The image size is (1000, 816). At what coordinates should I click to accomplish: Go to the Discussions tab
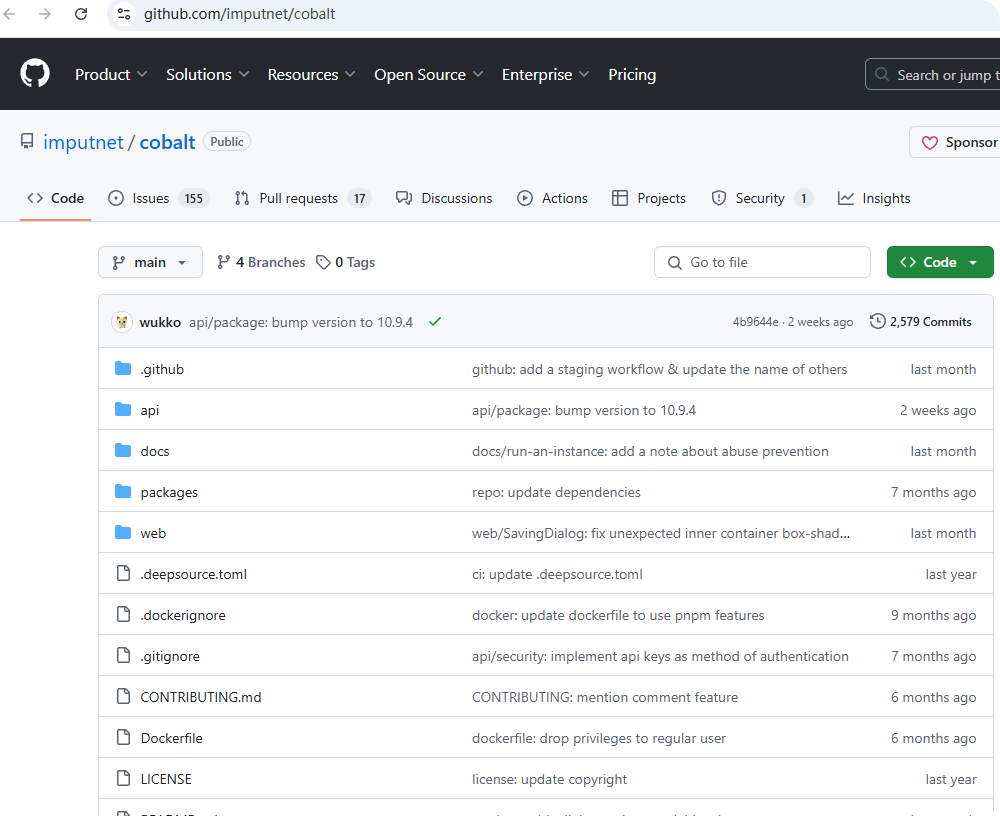(x=444, y=198)
